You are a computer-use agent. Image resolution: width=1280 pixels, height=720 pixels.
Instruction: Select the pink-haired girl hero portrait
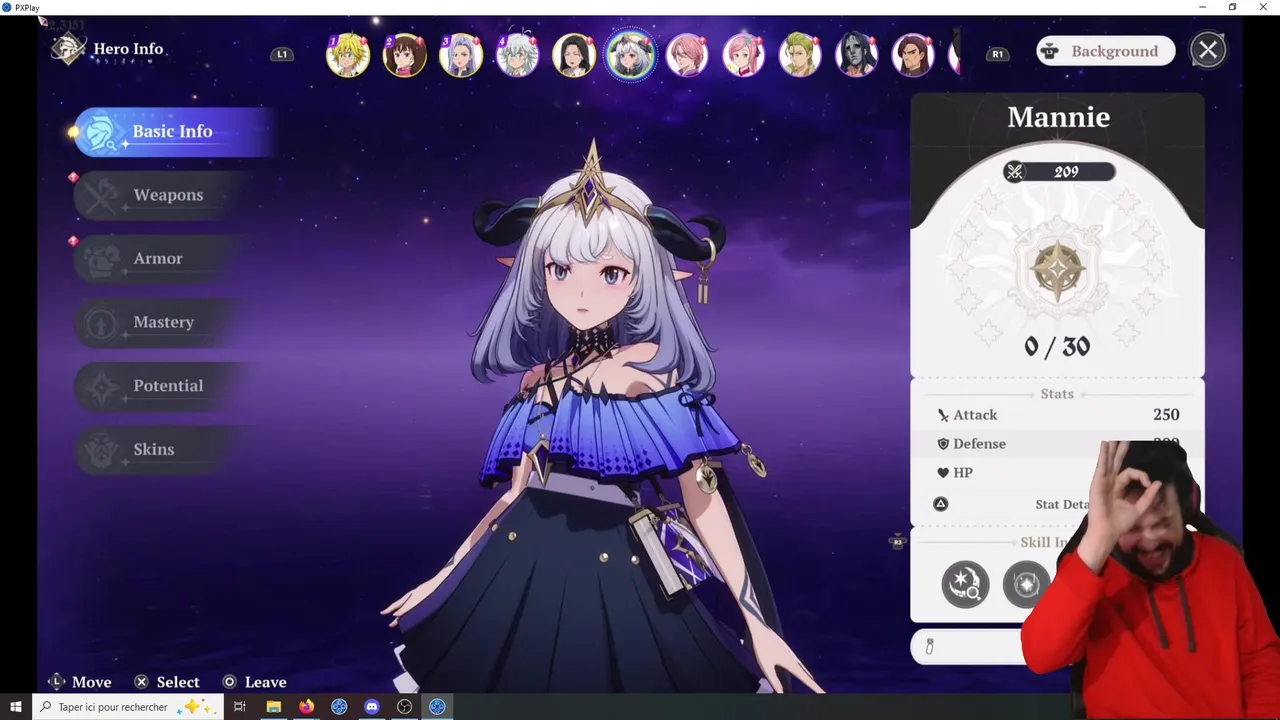[x=743, y=55]
